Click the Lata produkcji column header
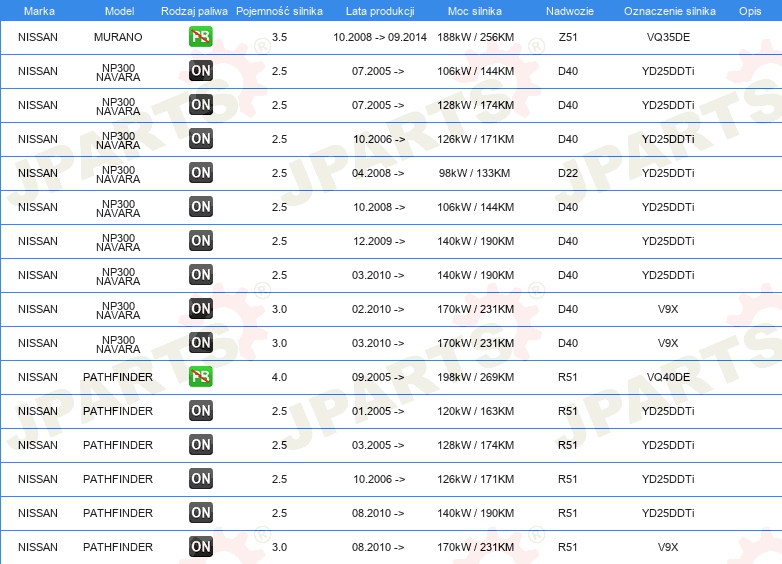This screenshot has height=564, width=782. (380, 11)
